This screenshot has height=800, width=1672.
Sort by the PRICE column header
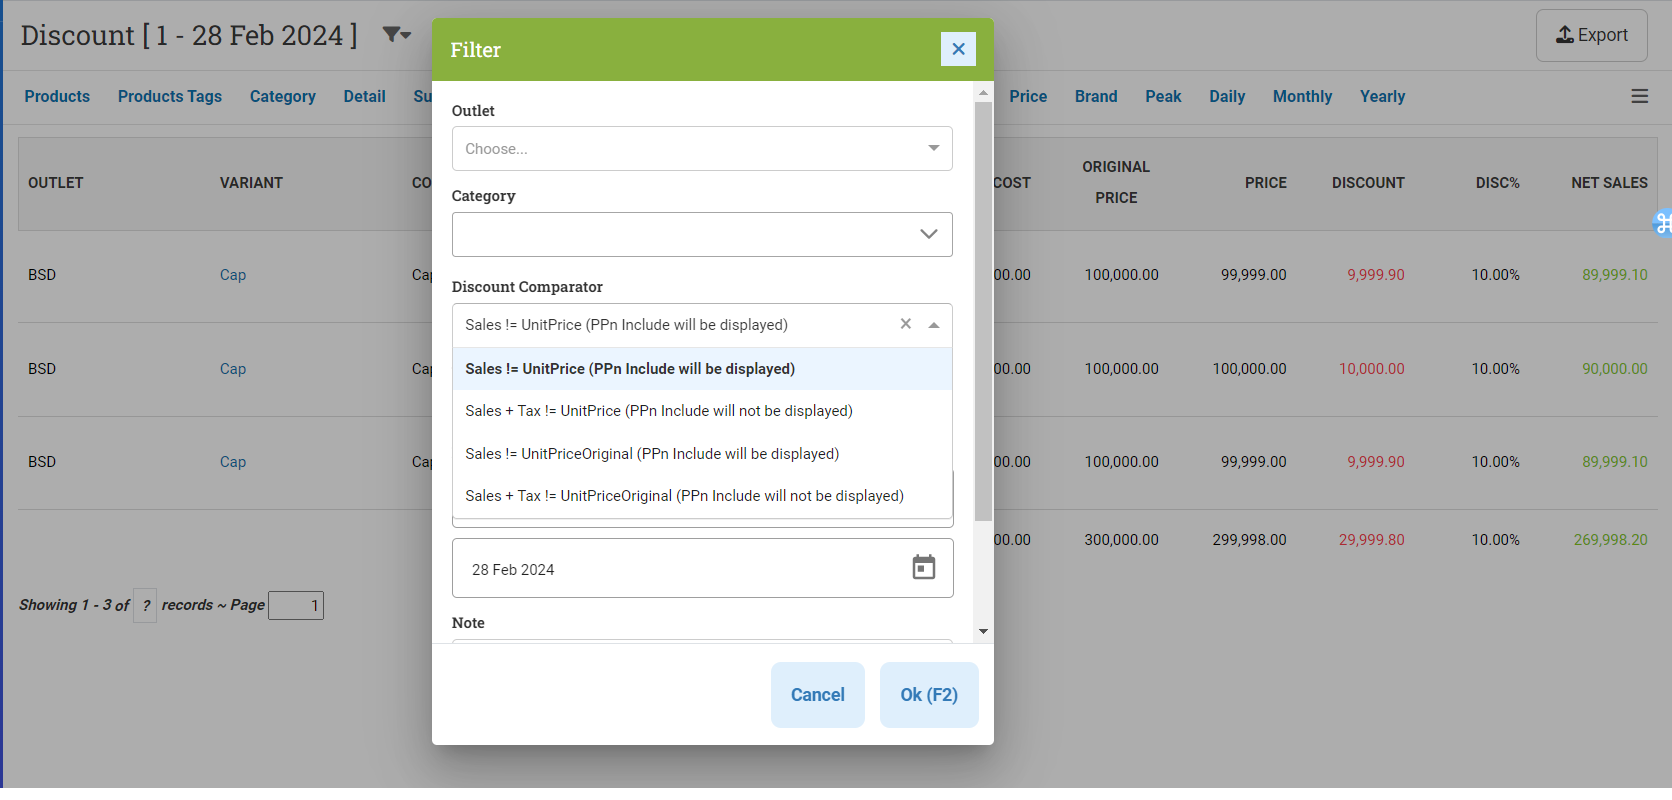click(1266, 183)
